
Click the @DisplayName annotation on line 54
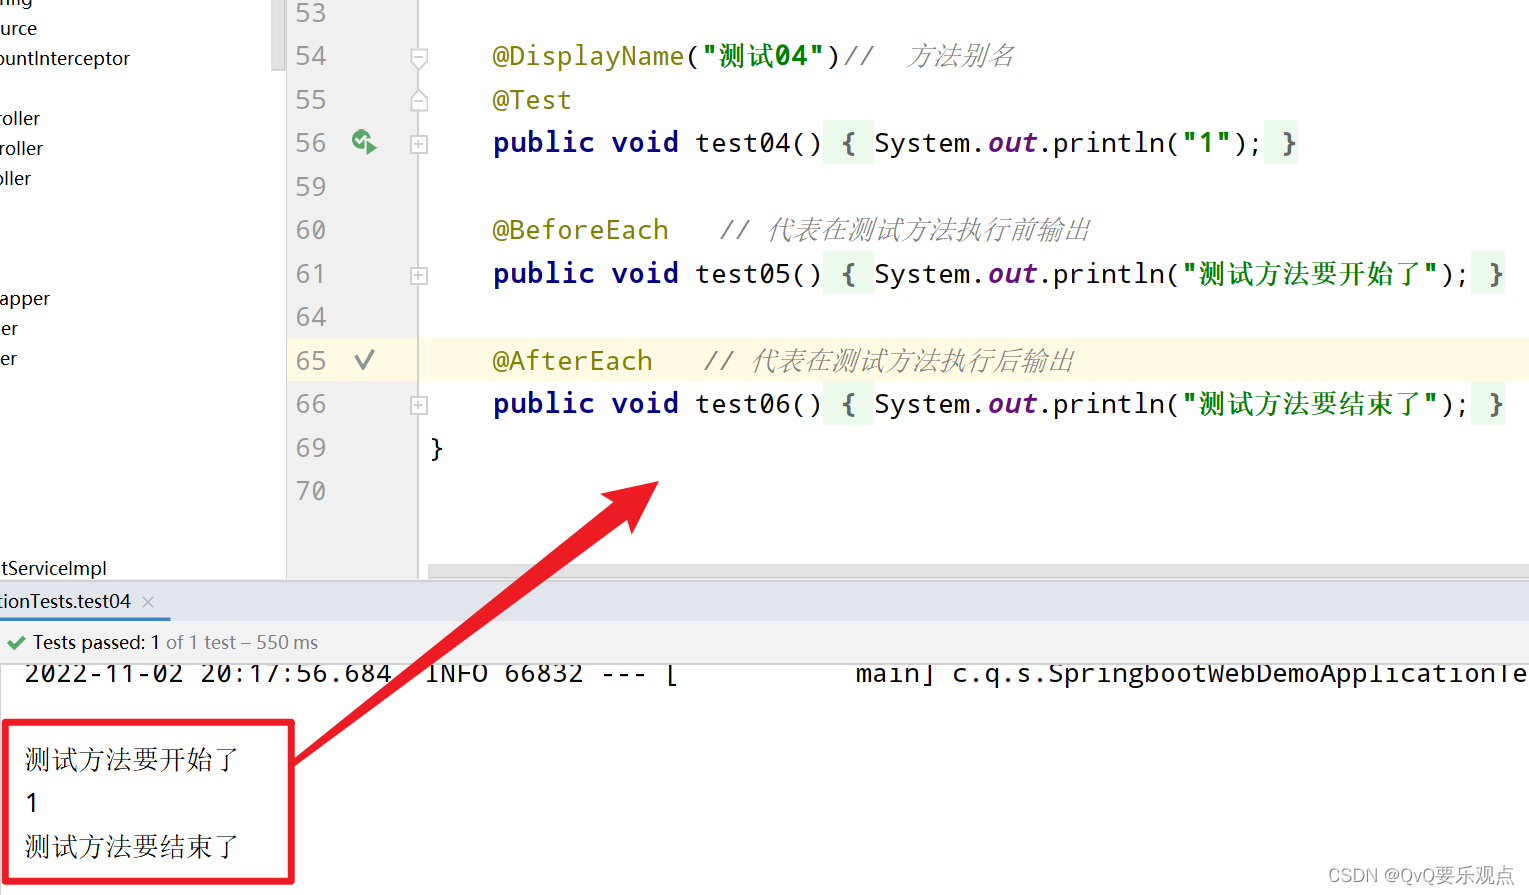coord(588,56)
